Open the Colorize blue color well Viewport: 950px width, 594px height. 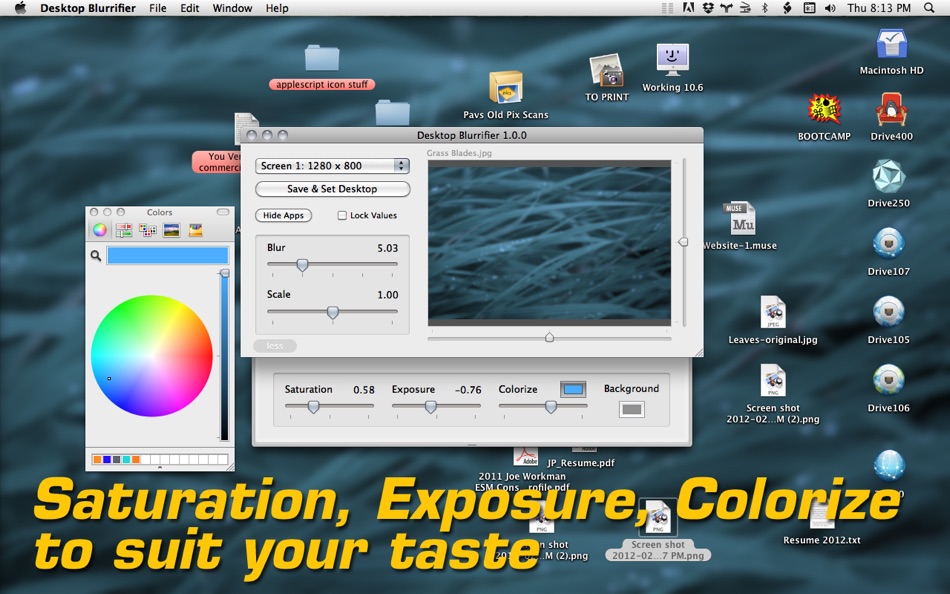tap(573, 389)
